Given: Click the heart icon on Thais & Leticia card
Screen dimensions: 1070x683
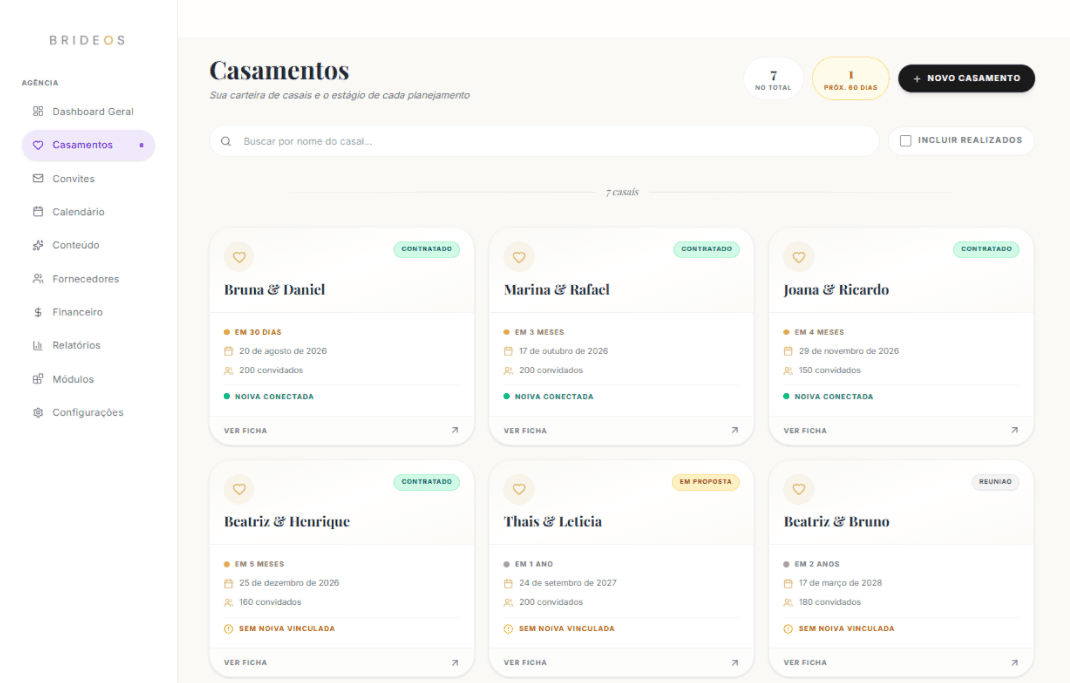Looking at the screenshot, I should pyautogui.click(x=519, y=489).
